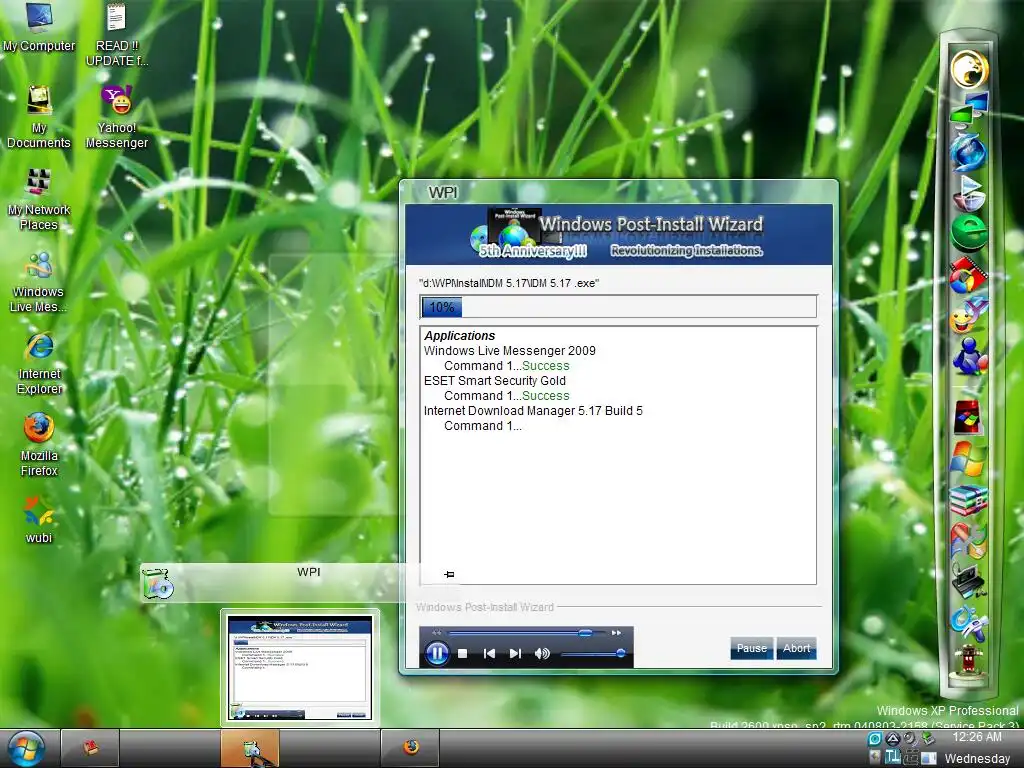
Task: Click the IDM 5.17 .exe path text
Action: click(509, 283)
